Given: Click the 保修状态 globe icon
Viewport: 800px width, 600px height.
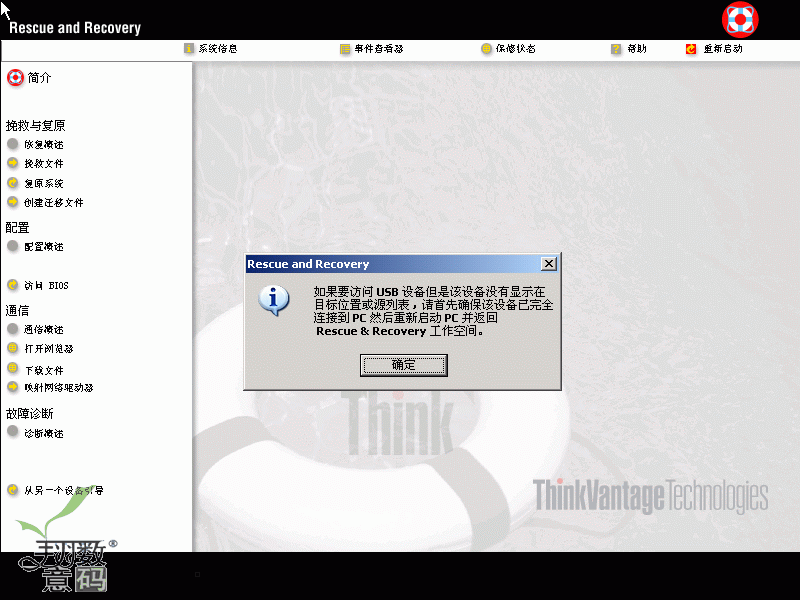Looking at the screenshot, I should tap(486, 48).
